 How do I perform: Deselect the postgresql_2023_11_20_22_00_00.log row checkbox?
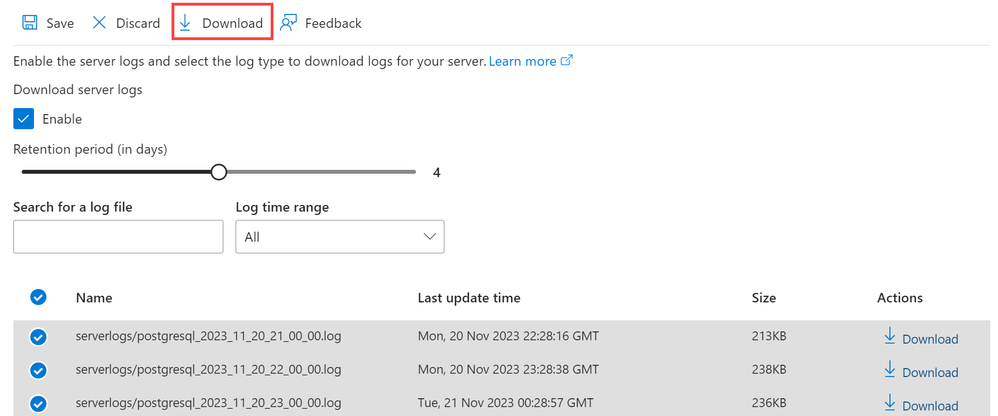(x=38, y=370)
